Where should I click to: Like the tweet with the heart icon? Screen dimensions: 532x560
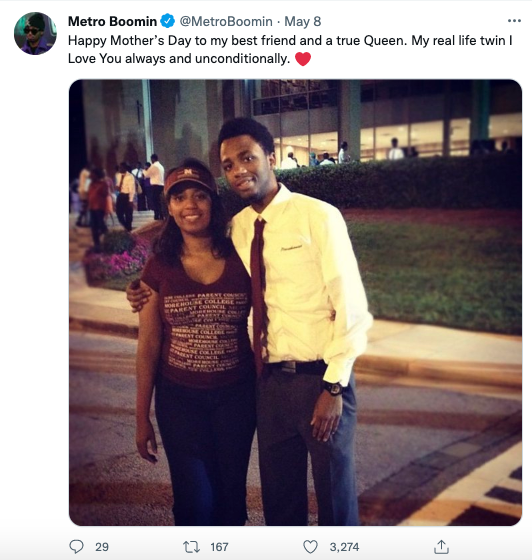310,547
